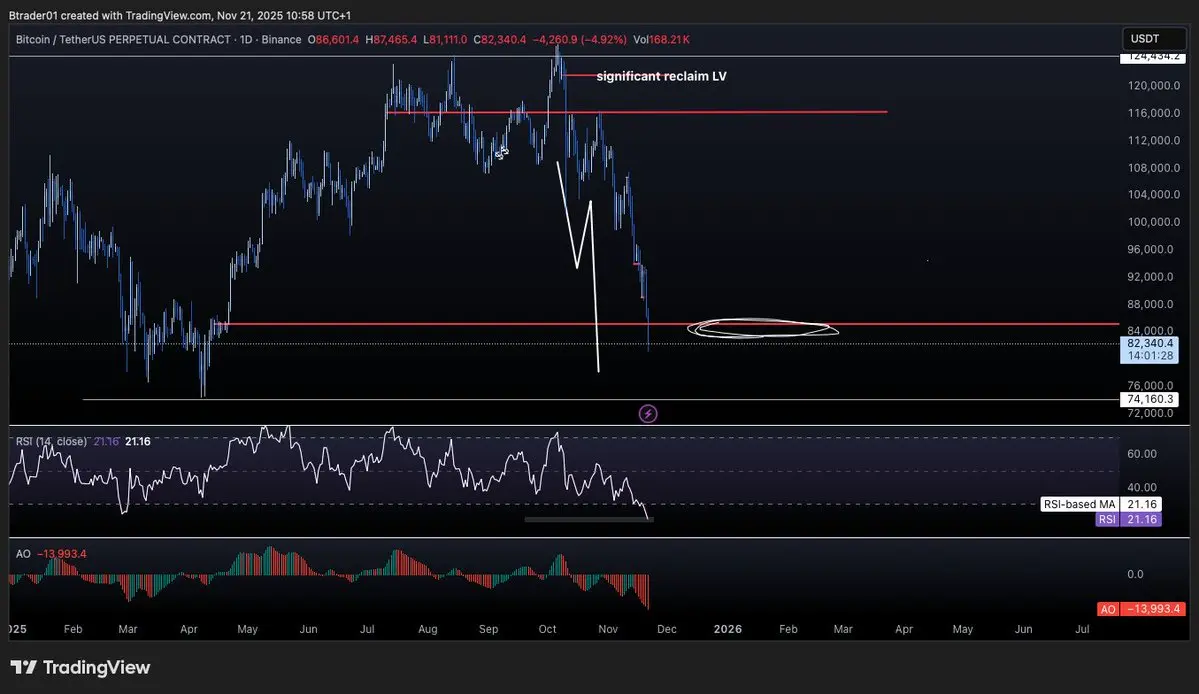Click the 88,000.0 price scale label
Screen dimensions: 1199x694
click(1150, 303)
